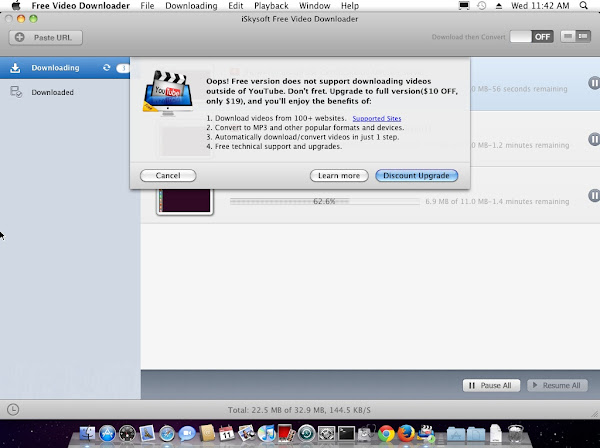
Task: Open Safari from the dock
Action: coord(167,434)
